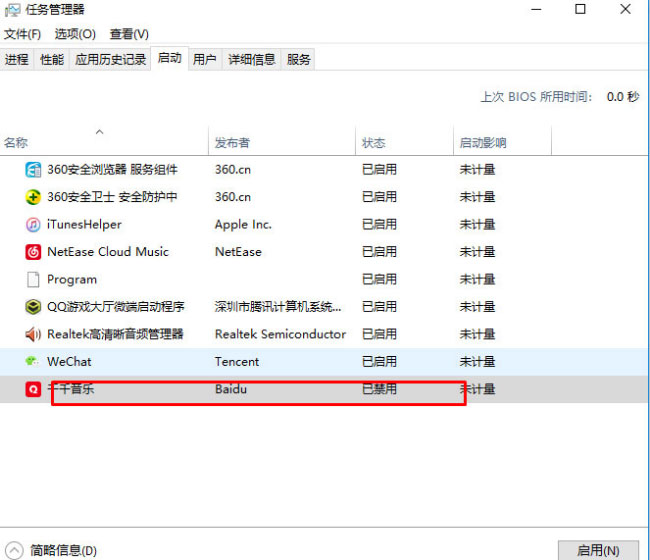This screenshot has width=650, height=560.
Task: Click the 未计量 impact of NetEase row
Action: [478, 252]
